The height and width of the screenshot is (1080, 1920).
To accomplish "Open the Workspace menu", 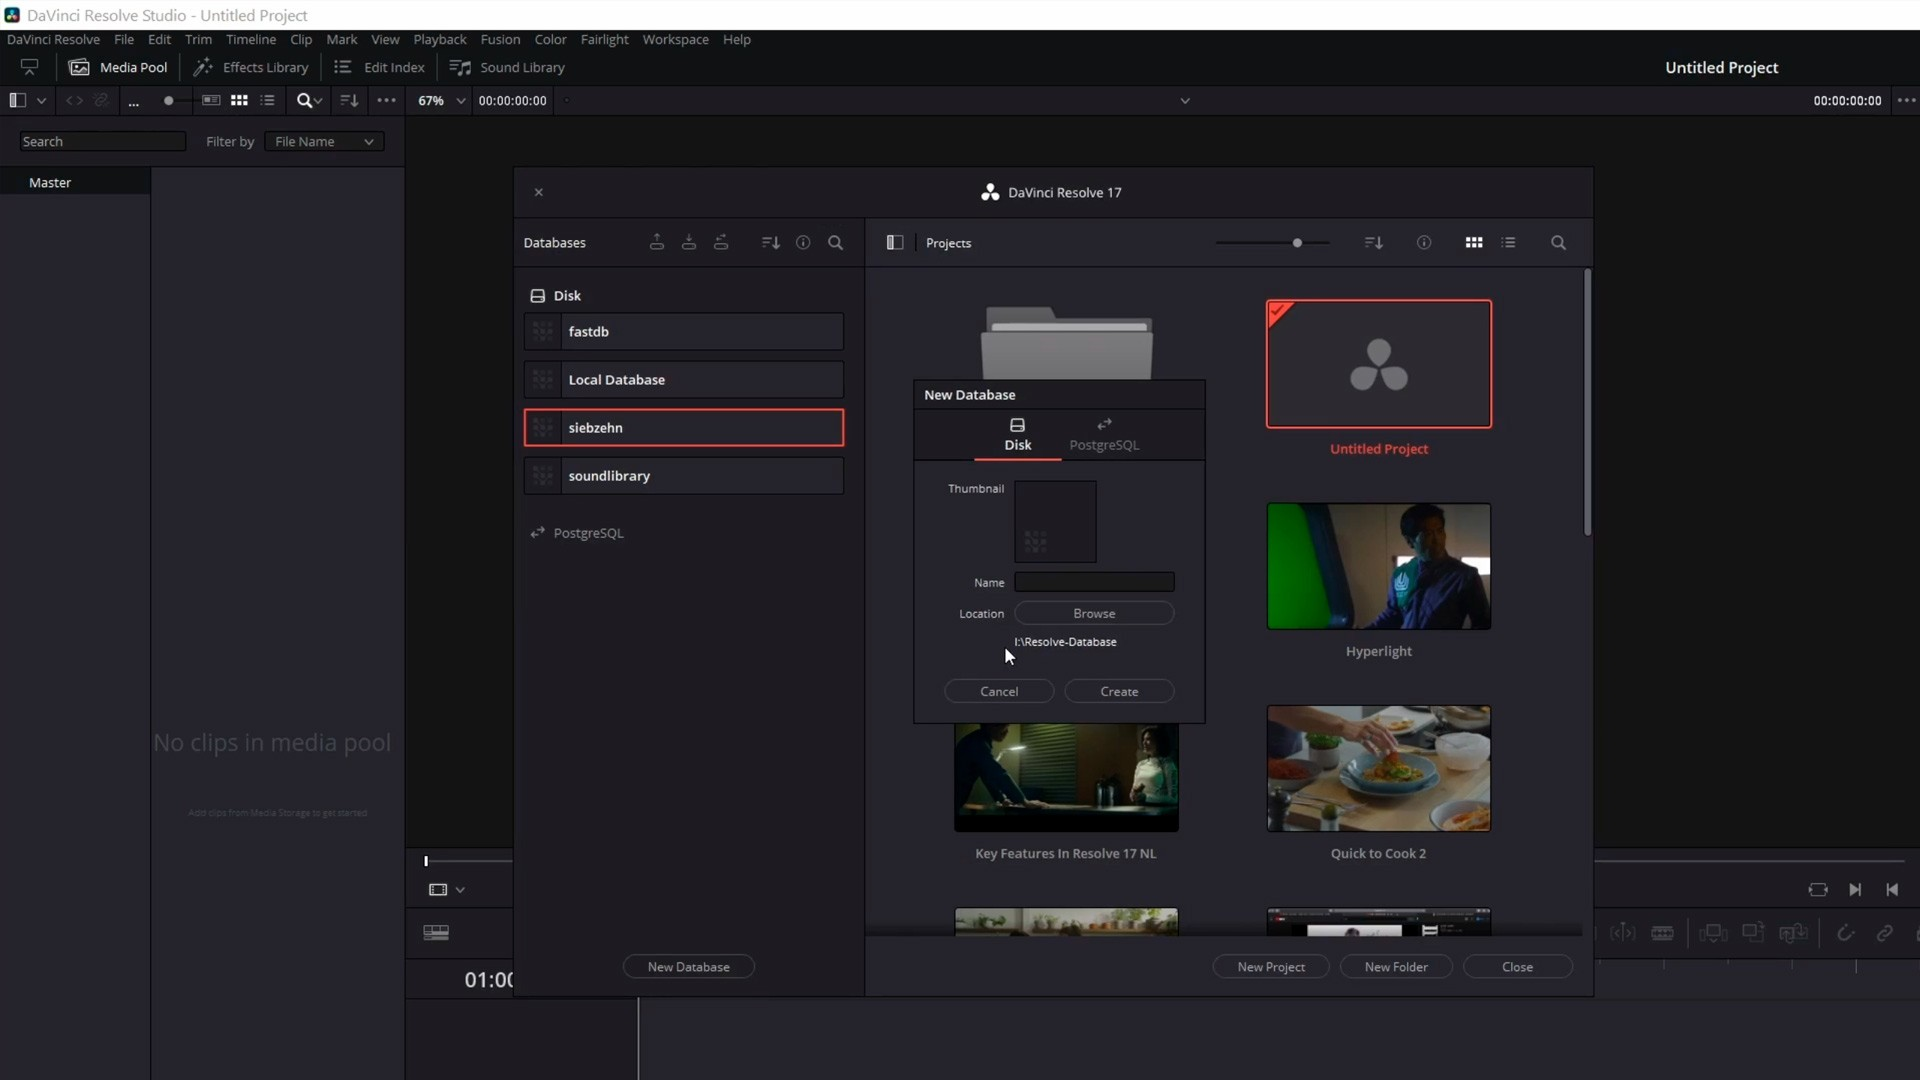I will point(675,39).
